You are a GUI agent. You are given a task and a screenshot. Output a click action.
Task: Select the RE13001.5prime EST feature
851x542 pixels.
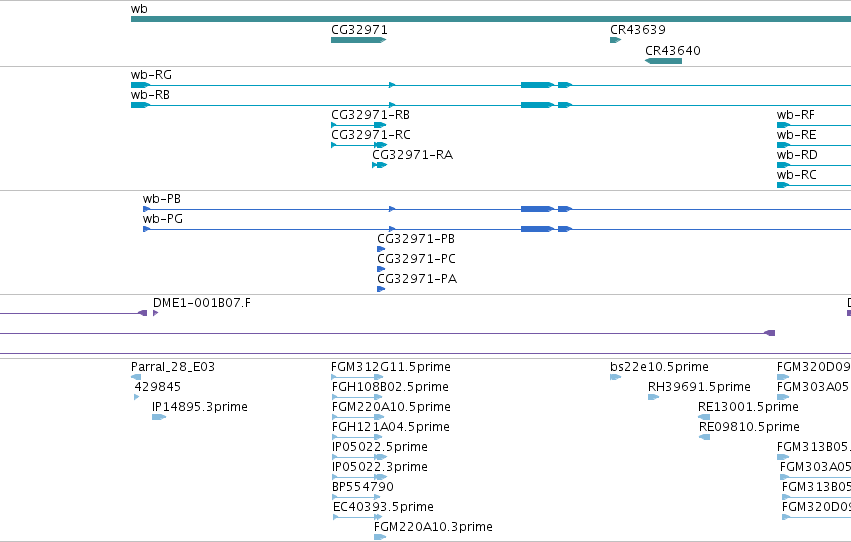click(x=704, y=417)
